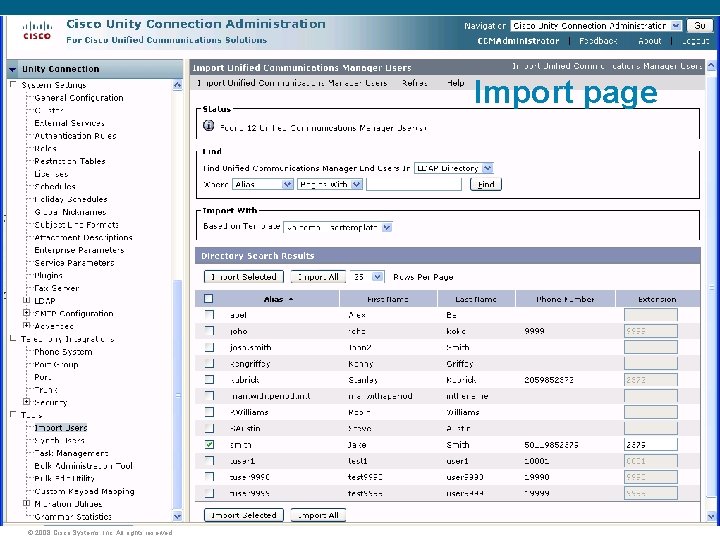The image size is (720, 540).
Task: Check the SAustin row checkbox
Action: tap(209, 428)
